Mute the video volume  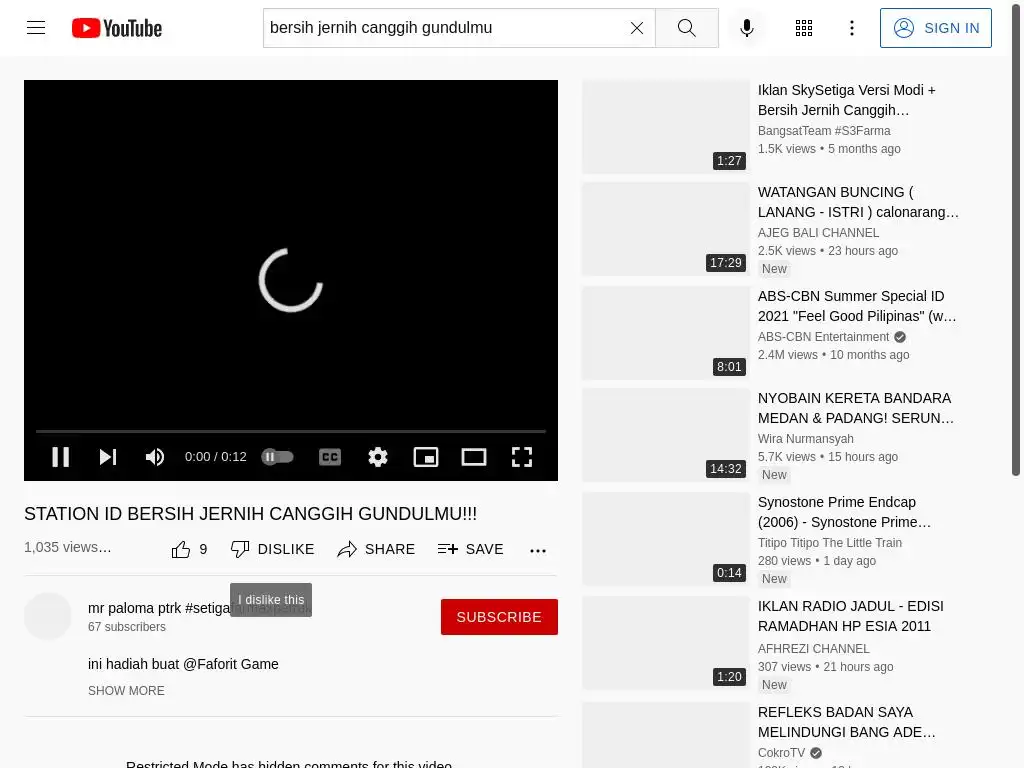[155, 456]
